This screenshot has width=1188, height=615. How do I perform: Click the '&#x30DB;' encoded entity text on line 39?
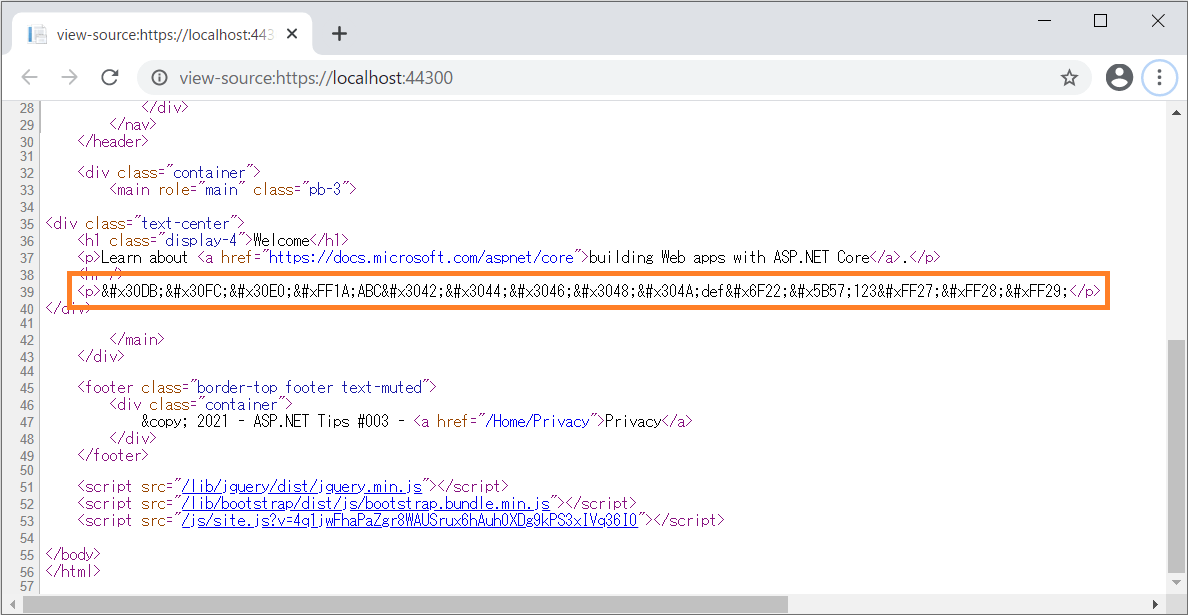pos(133,292)
